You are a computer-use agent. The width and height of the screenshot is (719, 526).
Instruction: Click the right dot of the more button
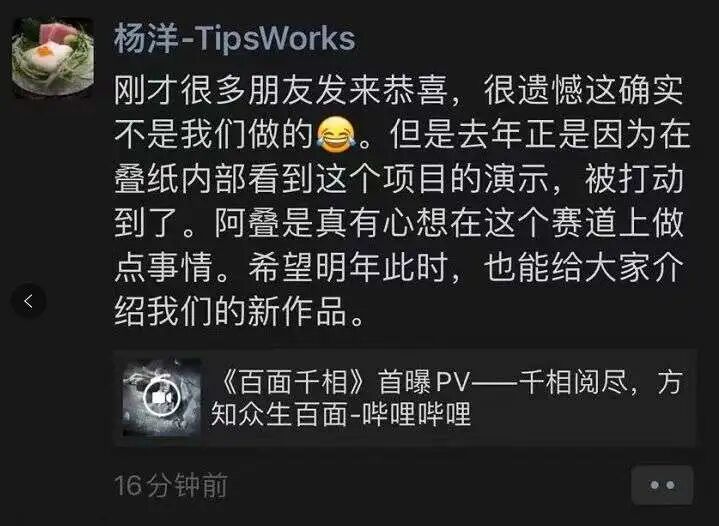tap(670, 485)
